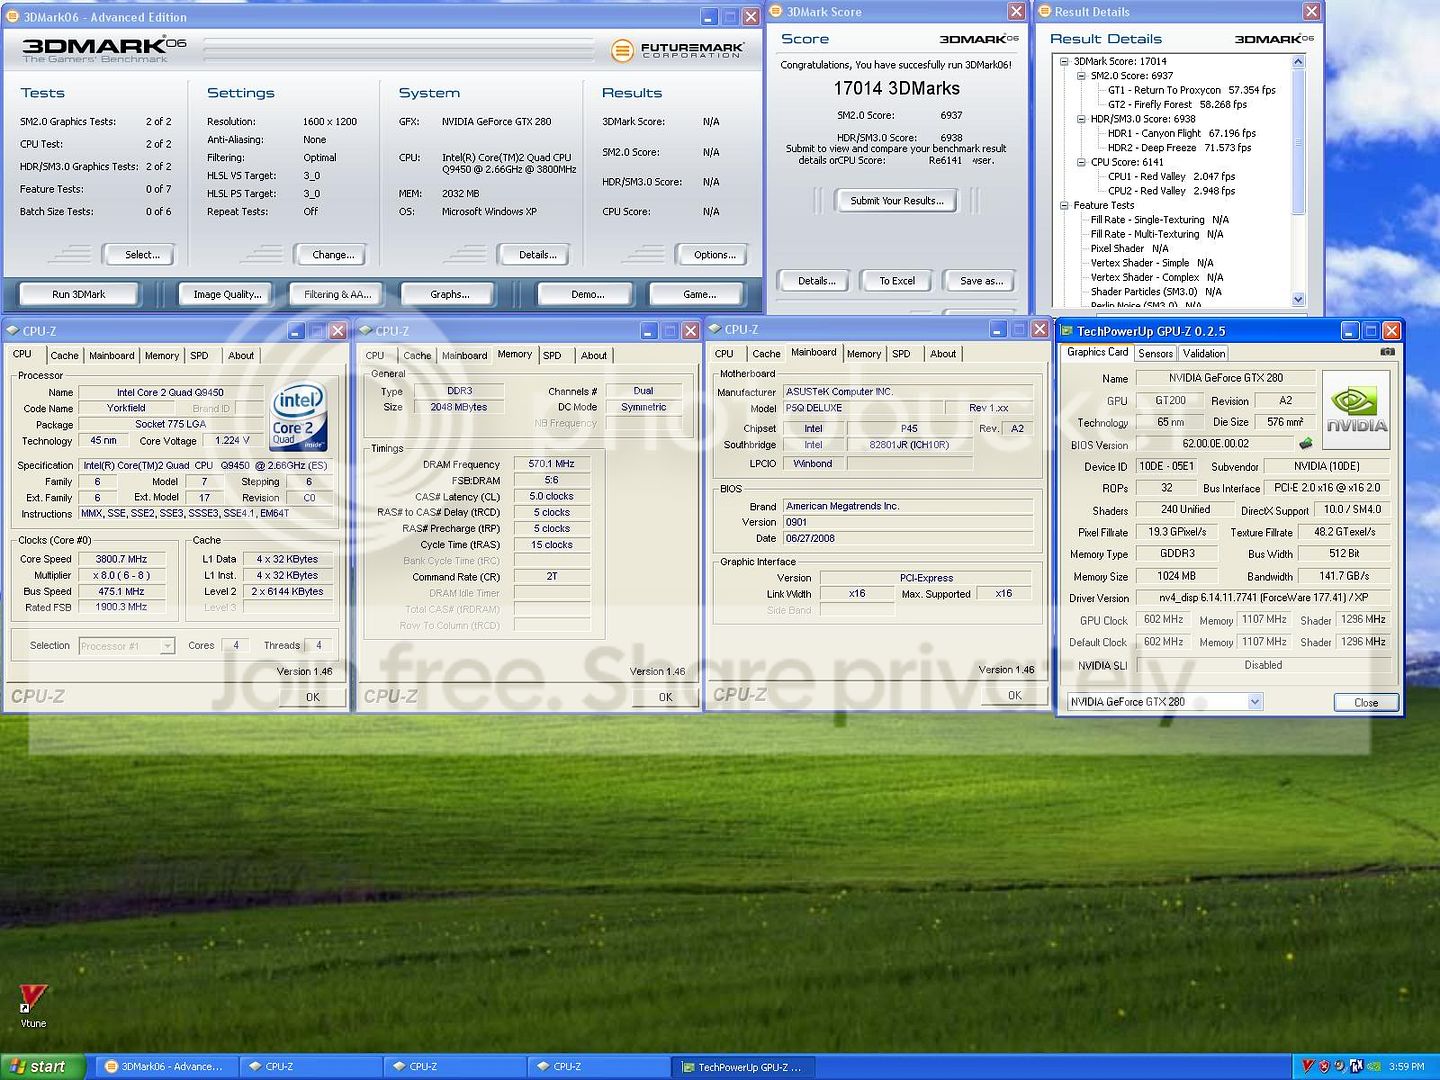Click the Submit Your Results button
The image size is (1440, 1080).
[896, 200]
